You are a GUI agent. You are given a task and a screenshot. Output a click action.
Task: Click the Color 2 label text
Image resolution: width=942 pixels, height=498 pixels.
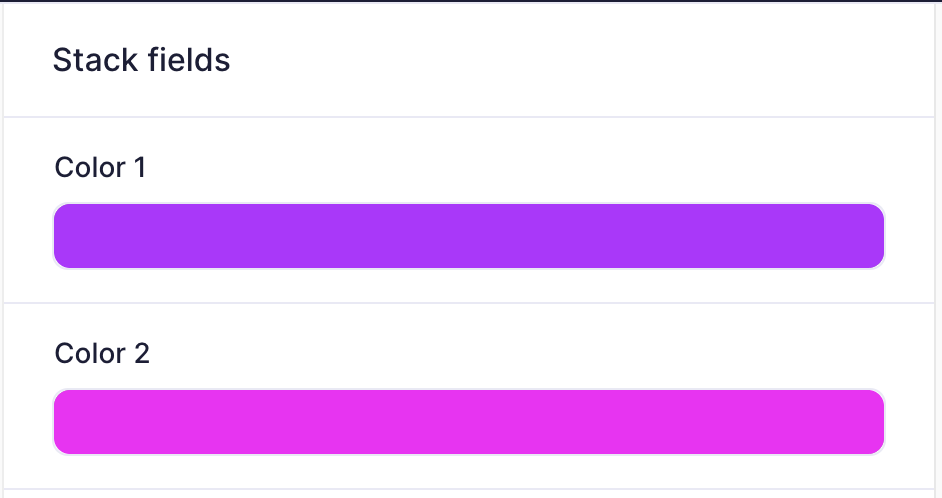pyautogui.click(x=102, y=353)
